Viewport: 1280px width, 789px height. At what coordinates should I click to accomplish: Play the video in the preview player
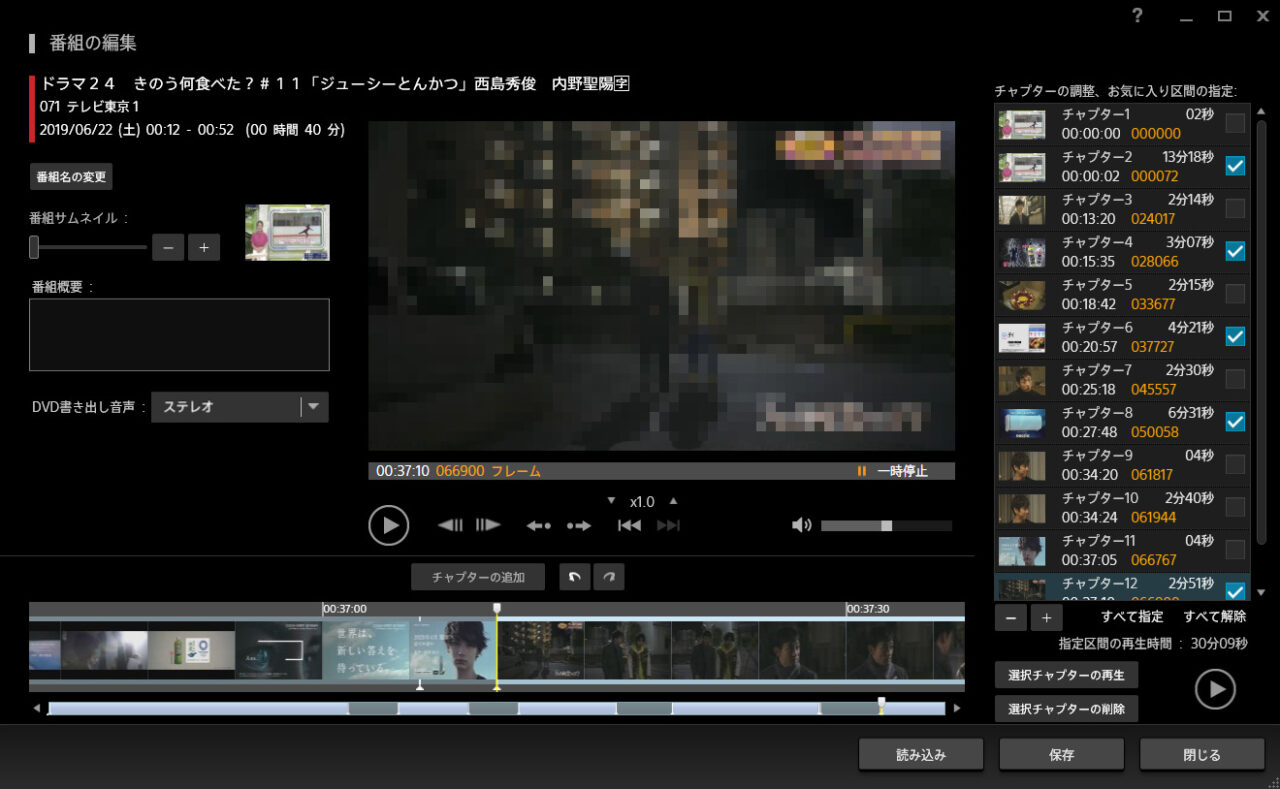pos(388,525)
